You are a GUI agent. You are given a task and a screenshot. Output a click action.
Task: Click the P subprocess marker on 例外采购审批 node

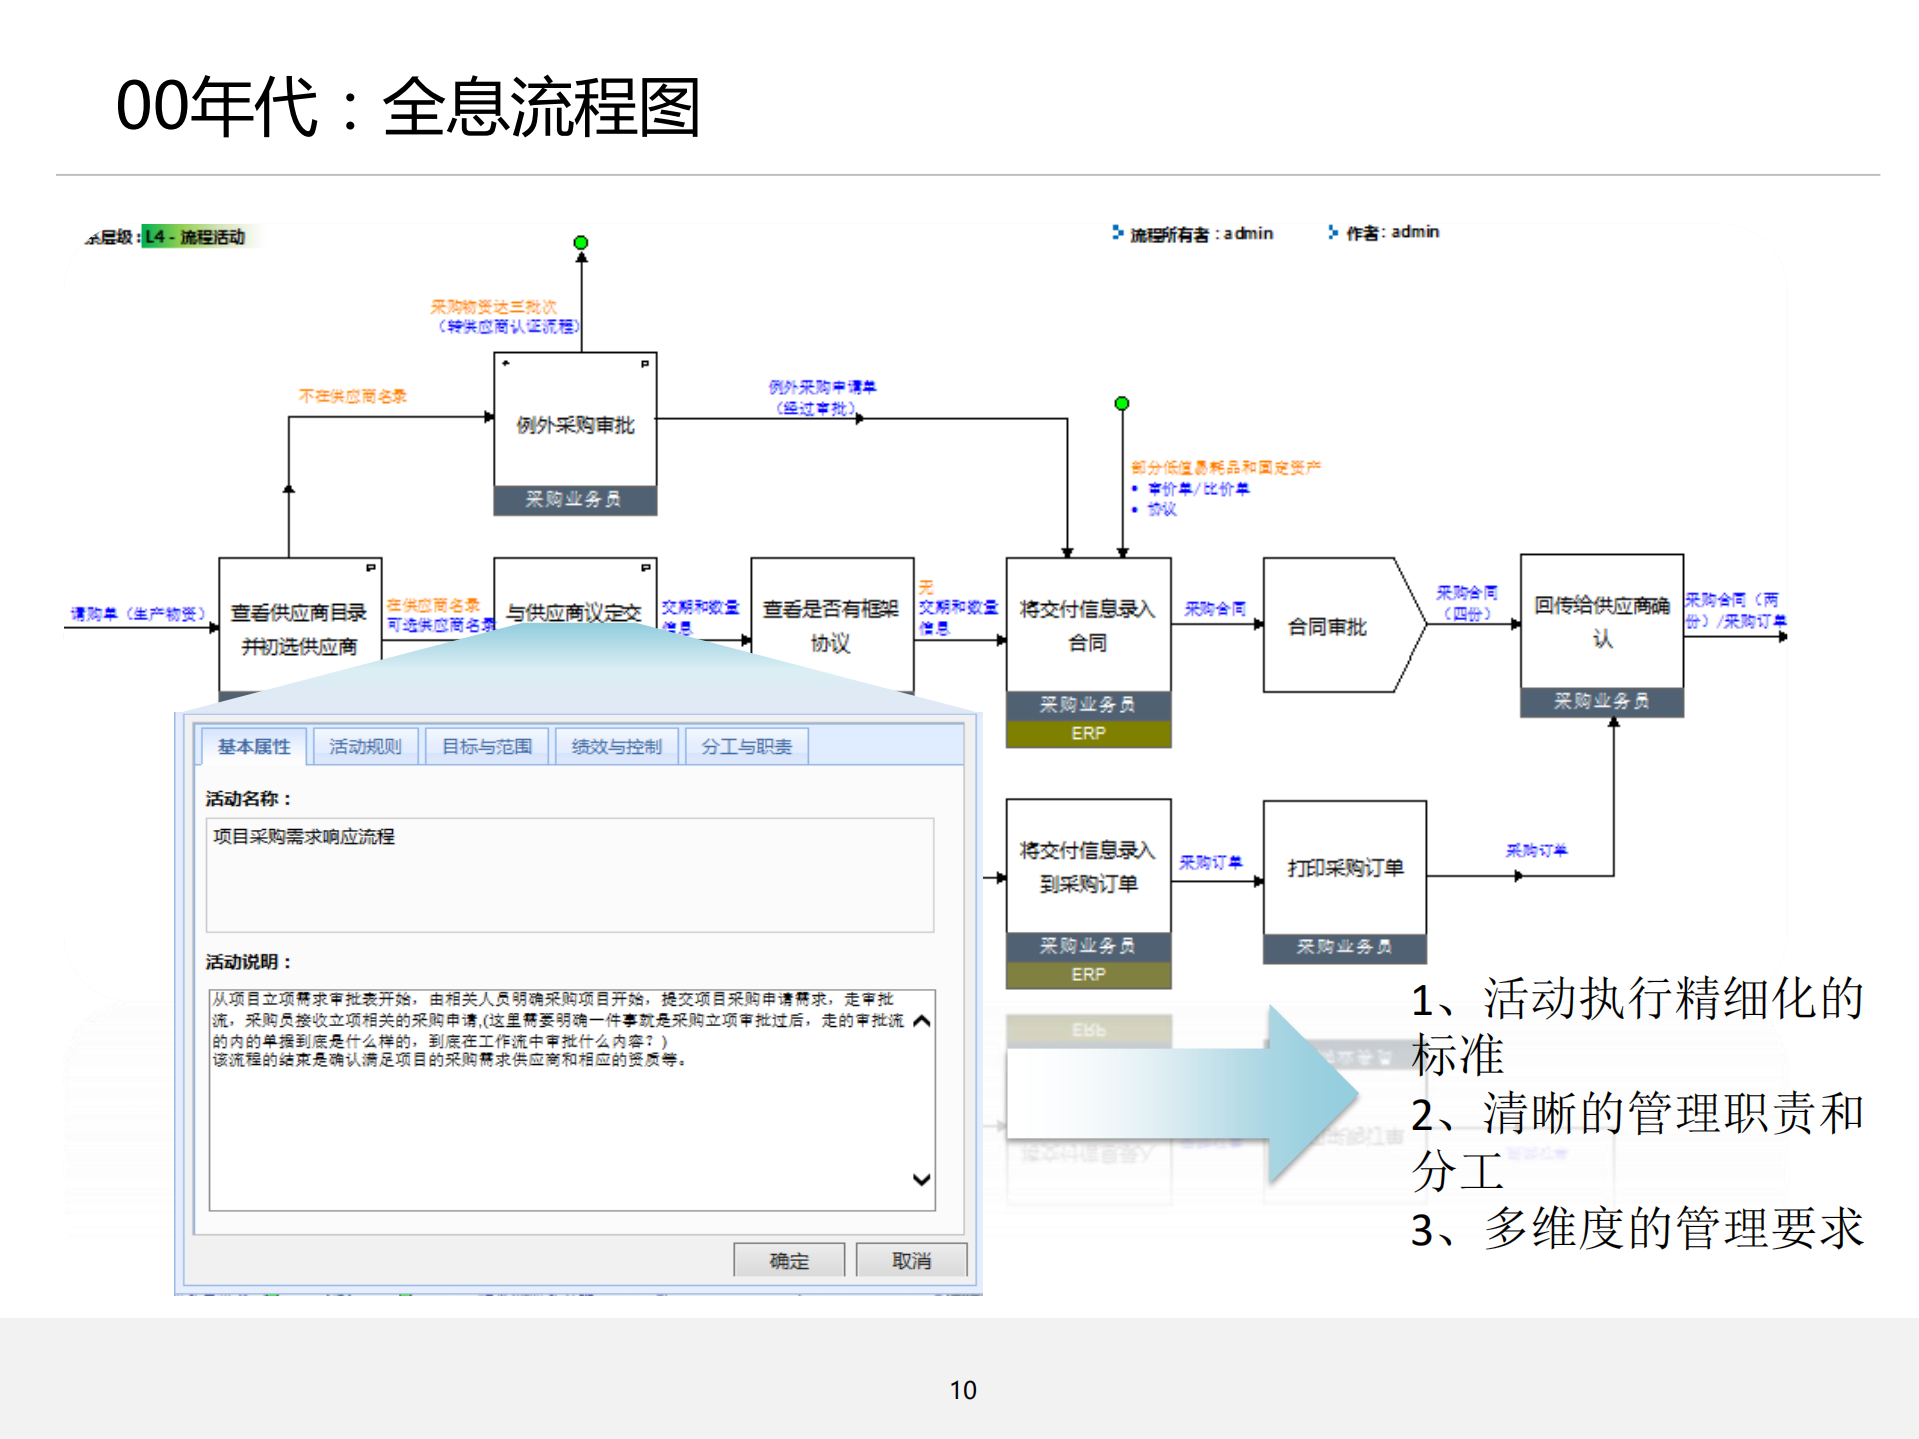click(645, 363)
